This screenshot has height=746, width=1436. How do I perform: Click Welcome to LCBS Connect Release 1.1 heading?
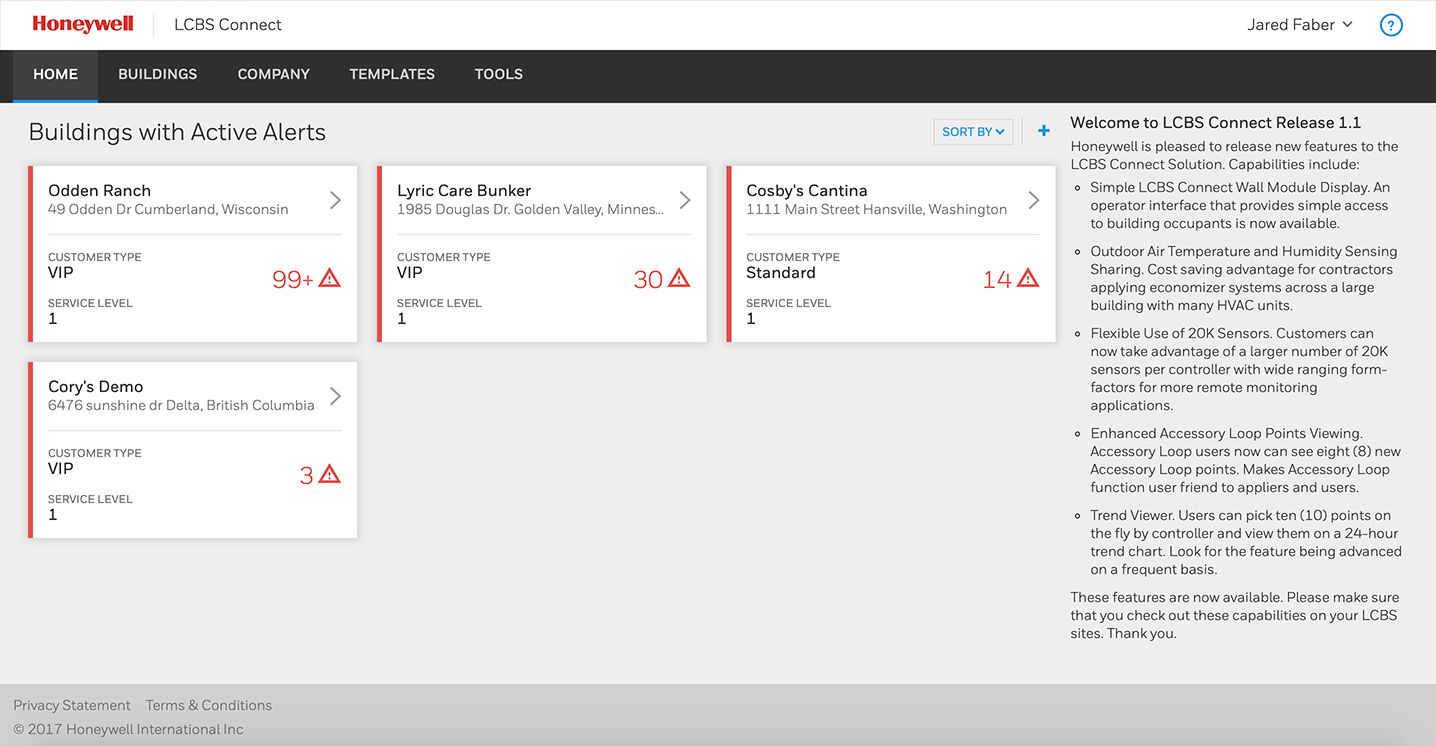coord(1215,123)
